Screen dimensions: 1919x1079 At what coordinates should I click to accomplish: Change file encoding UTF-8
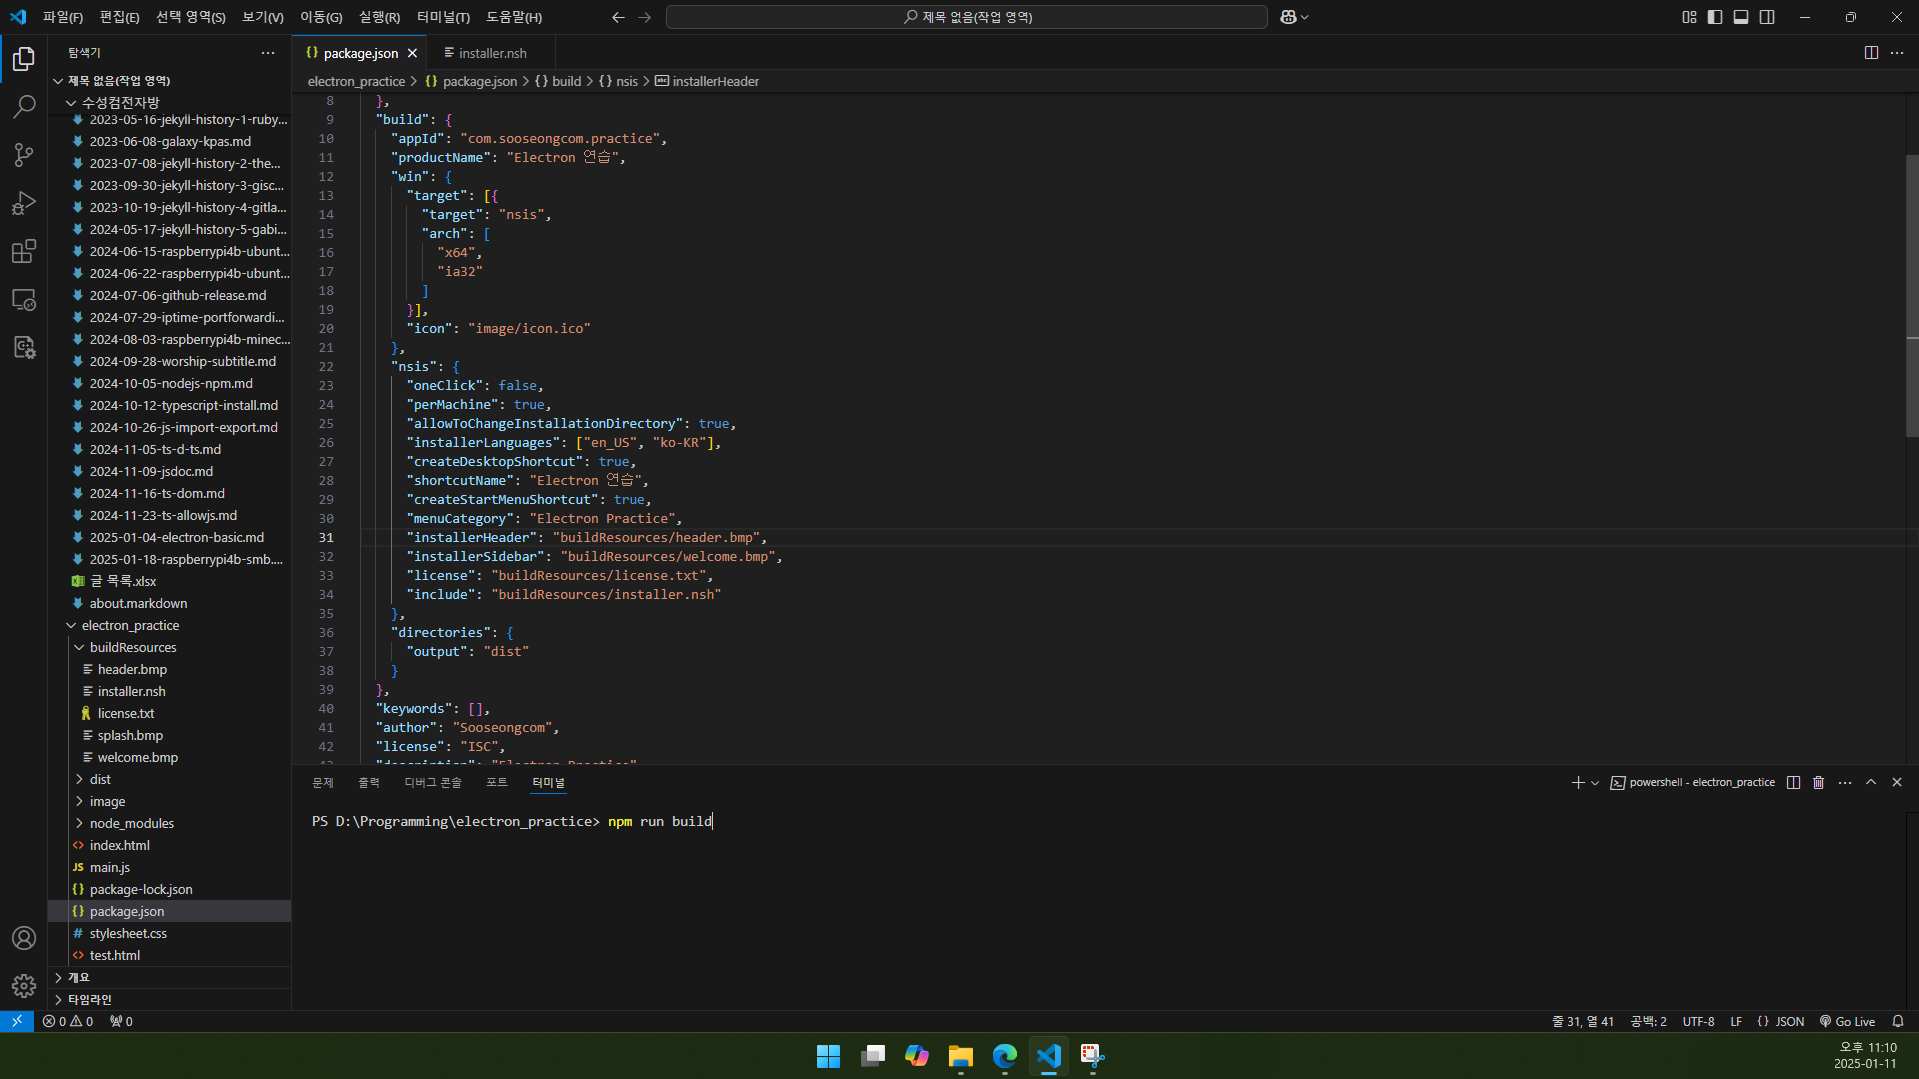pyautogui.click(x=1698, y=1021)
